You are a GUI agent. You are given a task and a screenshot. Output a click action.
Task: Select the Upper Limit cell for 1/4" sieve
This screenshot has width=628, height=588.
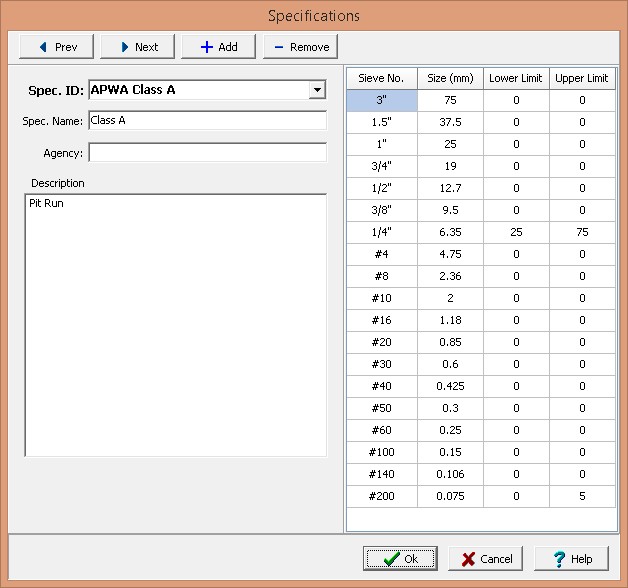coord(582,232)
